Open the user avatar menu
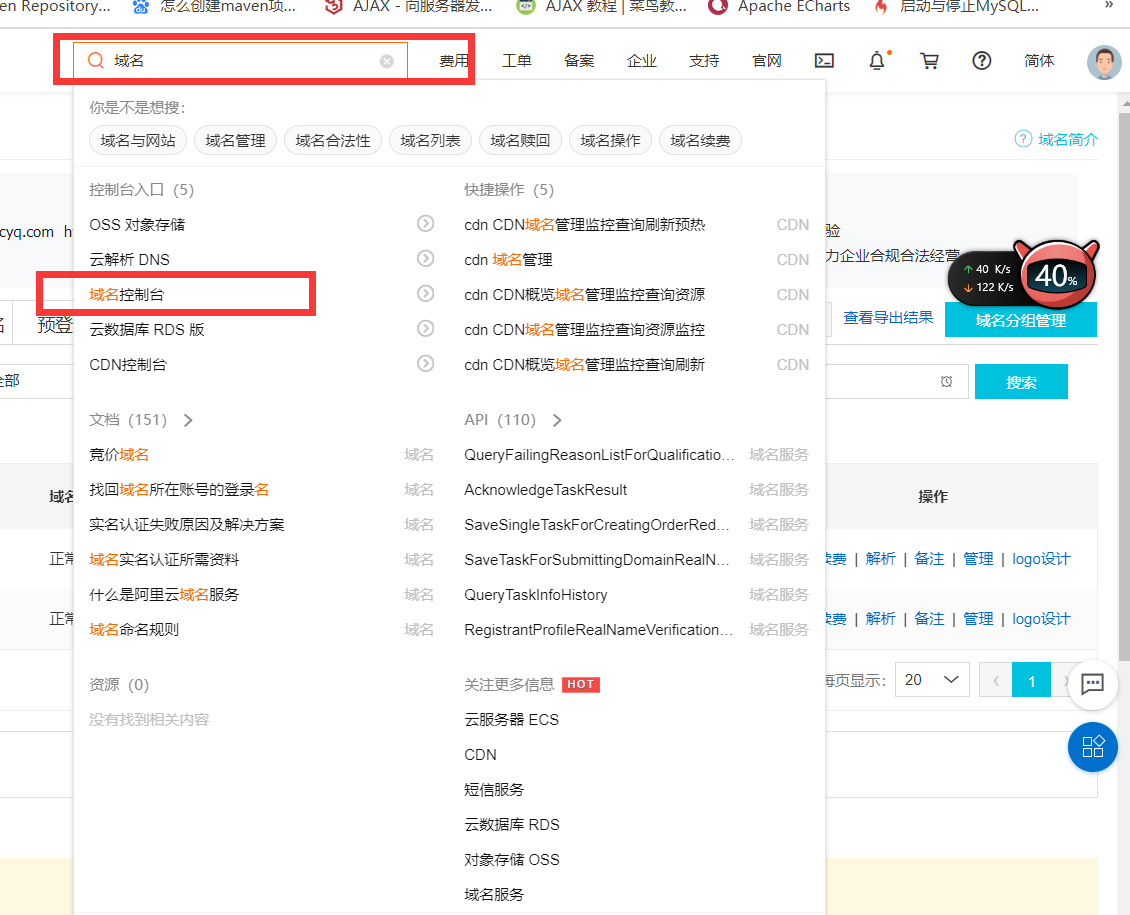This screenshot has height=915, width=1130. point(1104,62)
